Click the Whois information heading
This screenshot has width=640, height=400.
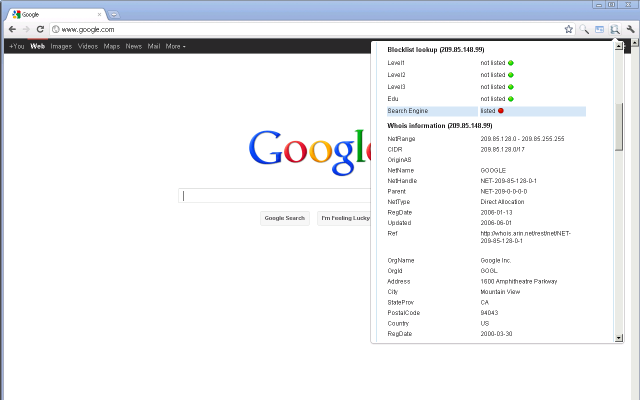(x=440, y=126)
